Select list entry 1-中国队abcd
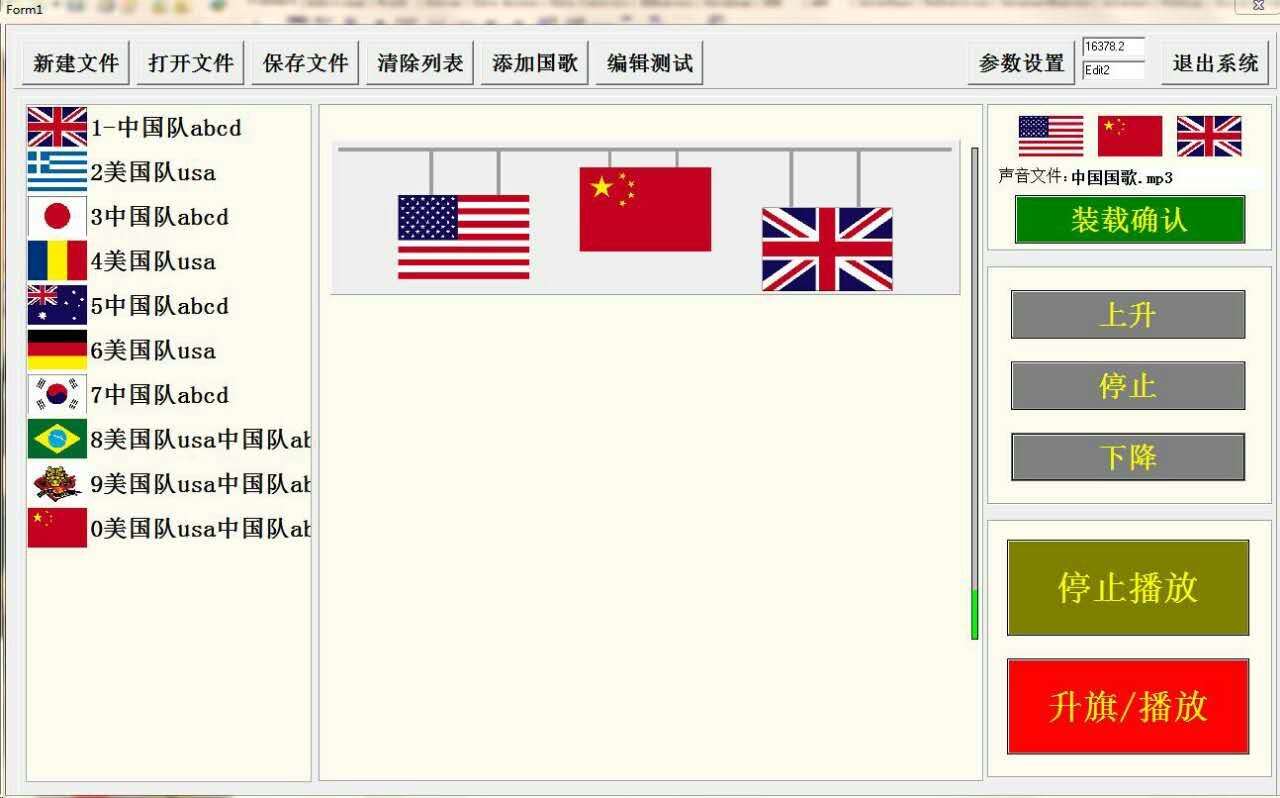The height and width of the screenshot is (798, 1280). pos(168,127)
